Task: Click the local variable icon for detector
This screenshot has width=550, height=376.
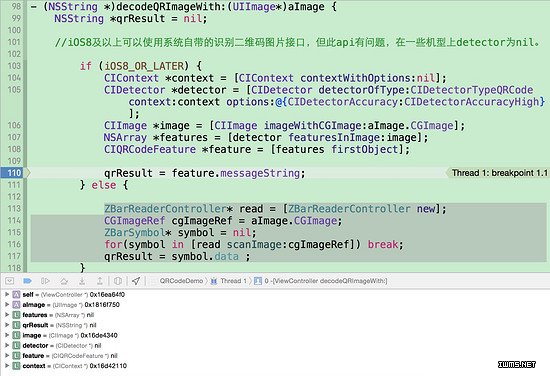Action: pyautogui.click(x=16, y=345)
